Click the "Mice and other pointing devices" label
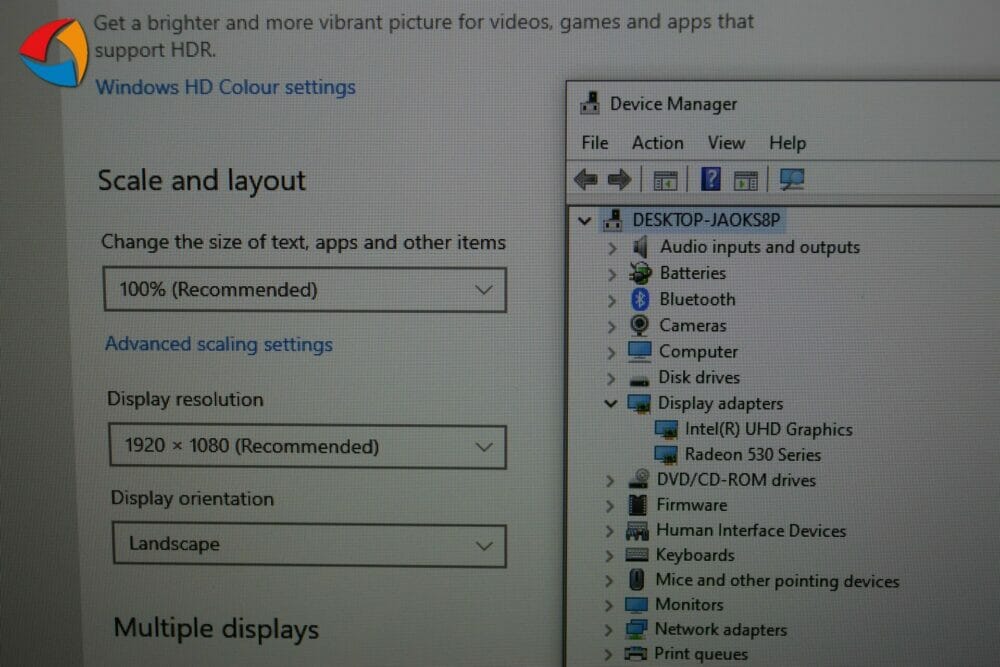The image size is (1000, 667). 777,580
